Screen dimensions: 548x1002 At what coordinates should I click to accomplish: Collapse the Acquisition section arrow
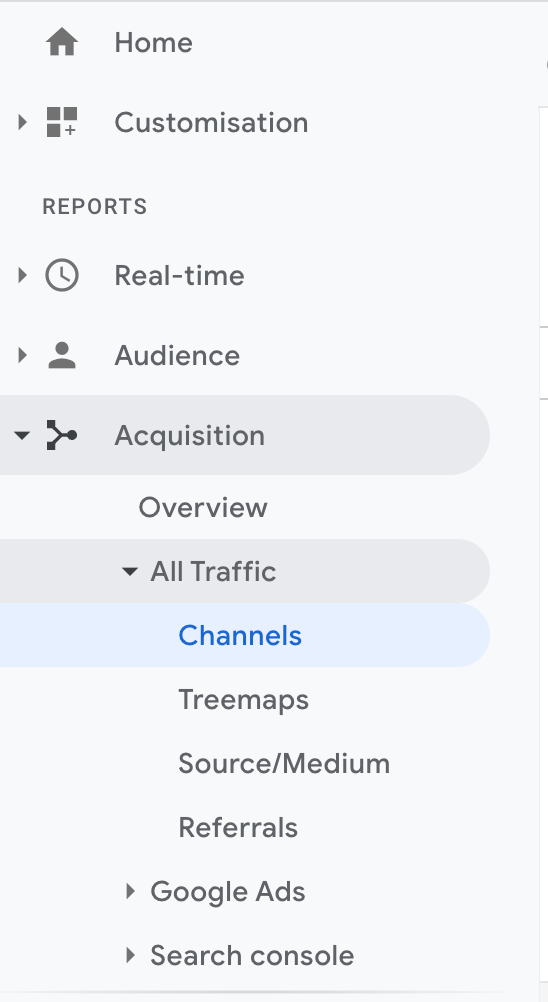coord(22,435)
